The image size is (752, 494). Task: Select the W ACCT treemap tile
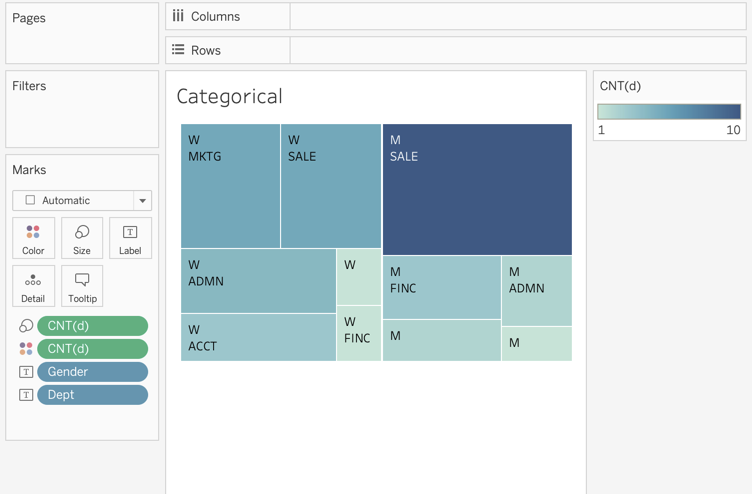point(258,338)
